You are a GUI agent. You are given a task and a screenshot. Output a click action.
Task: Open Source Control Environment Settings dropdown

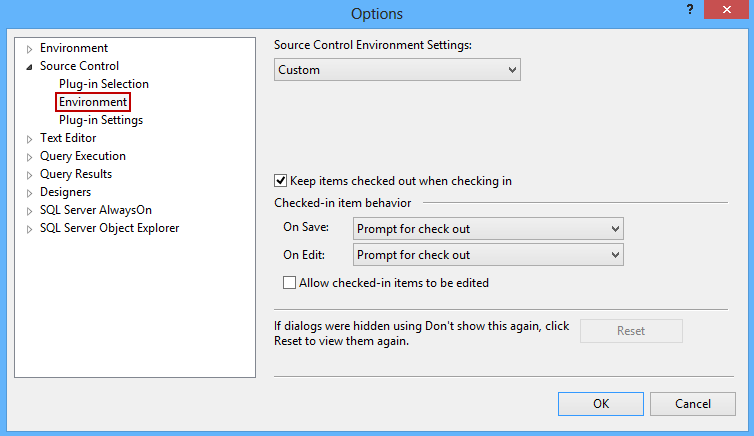(x=398, y=70)
